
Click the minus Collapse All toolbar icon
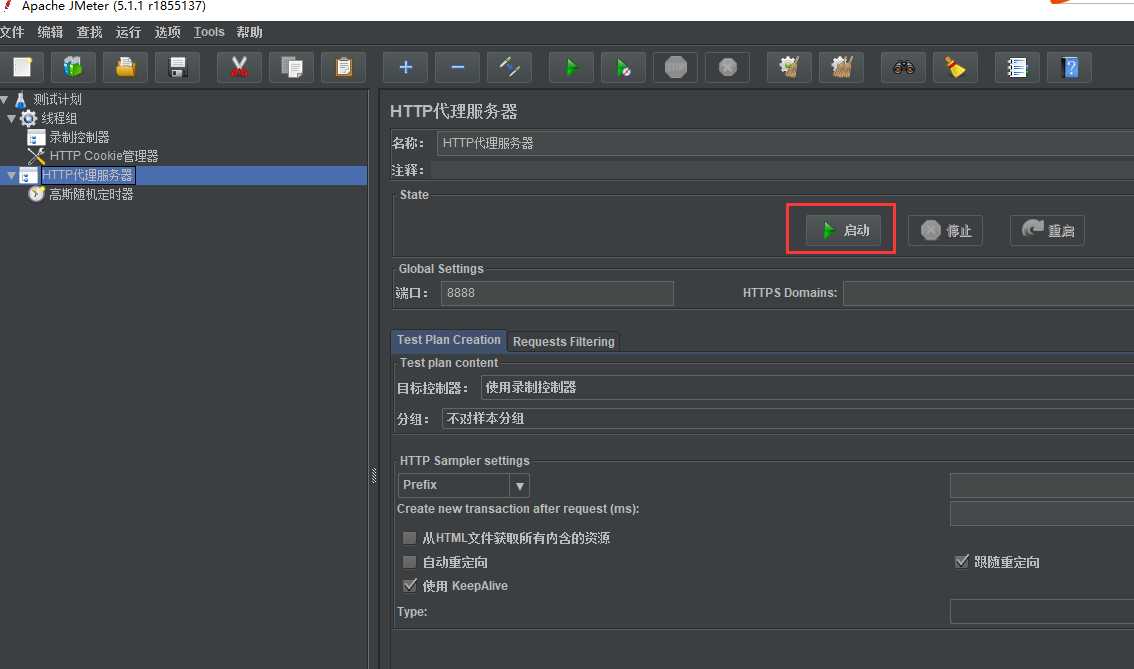pos(457,67)
